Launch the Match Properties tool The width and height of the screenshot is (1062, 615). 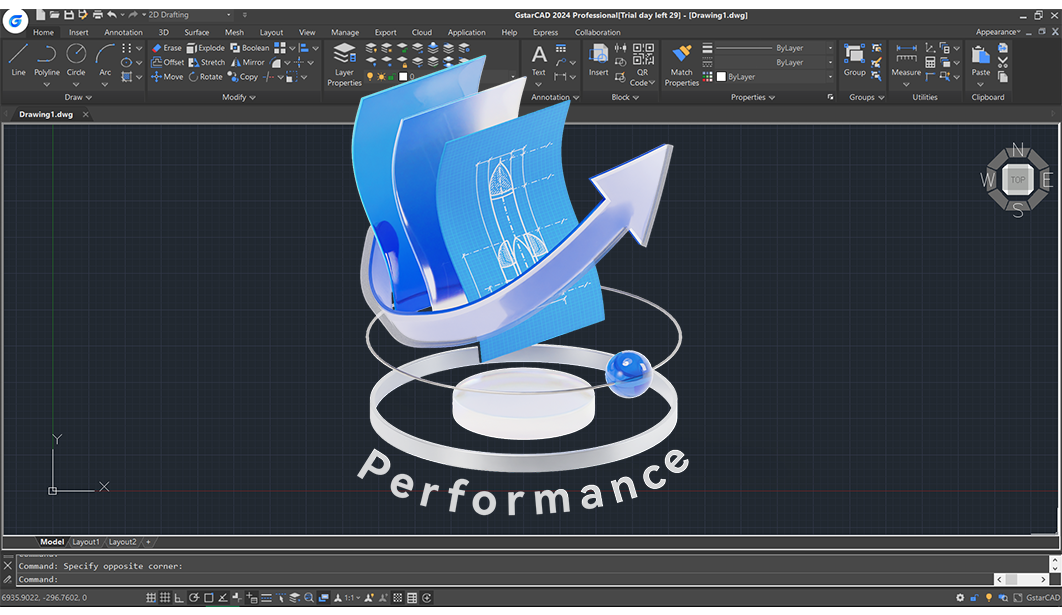click(681, 62)
